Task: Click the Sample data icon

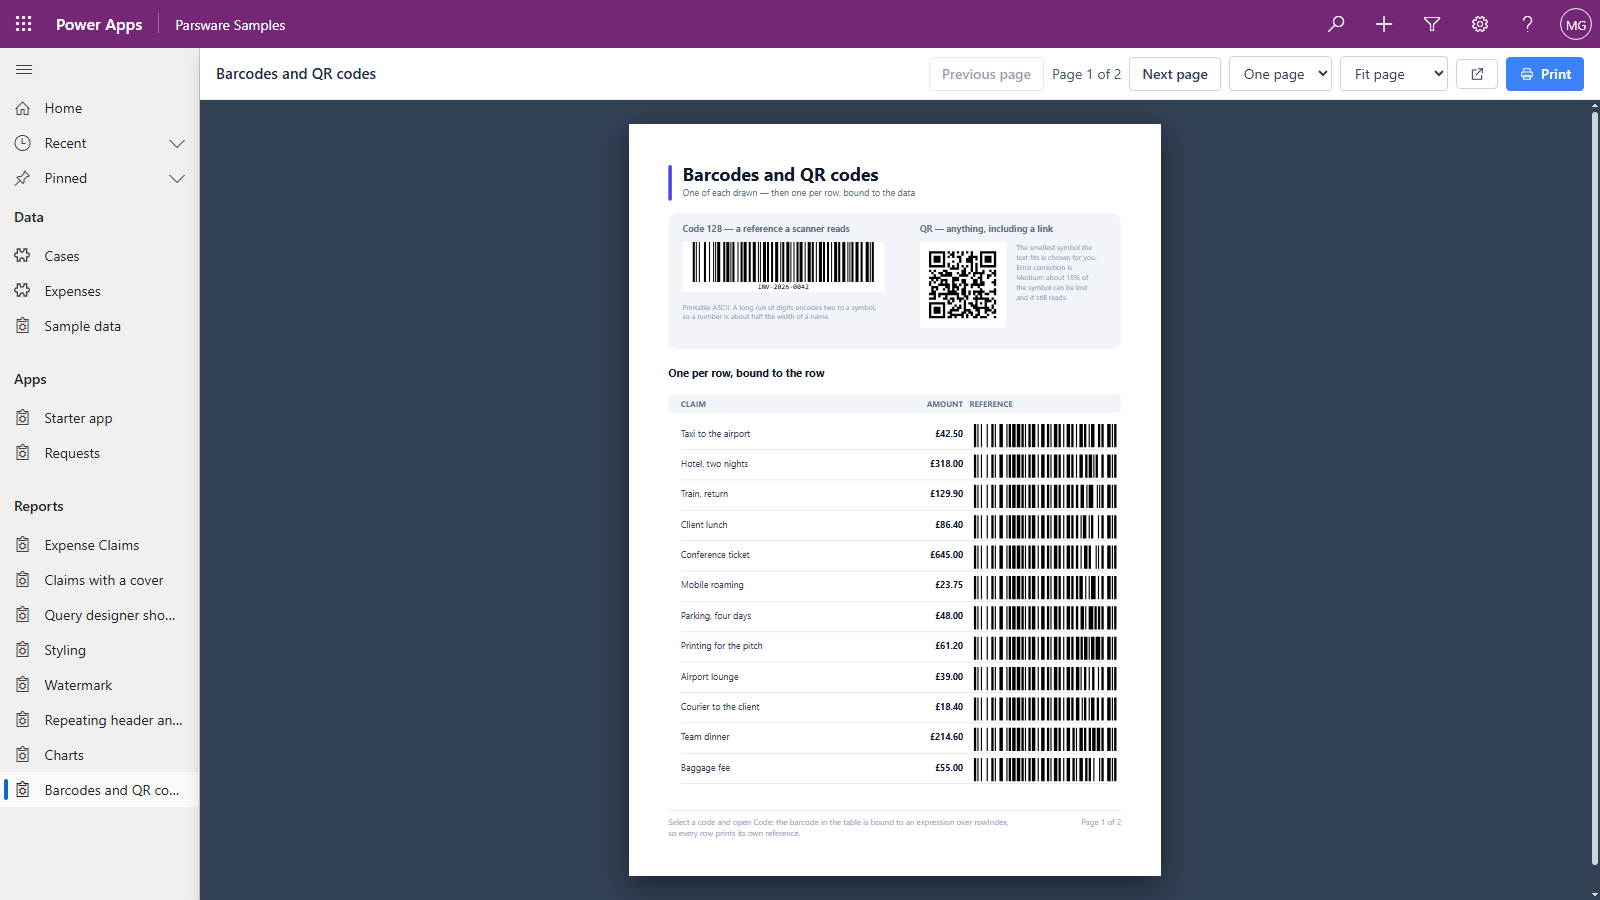Action: (23, 326)
